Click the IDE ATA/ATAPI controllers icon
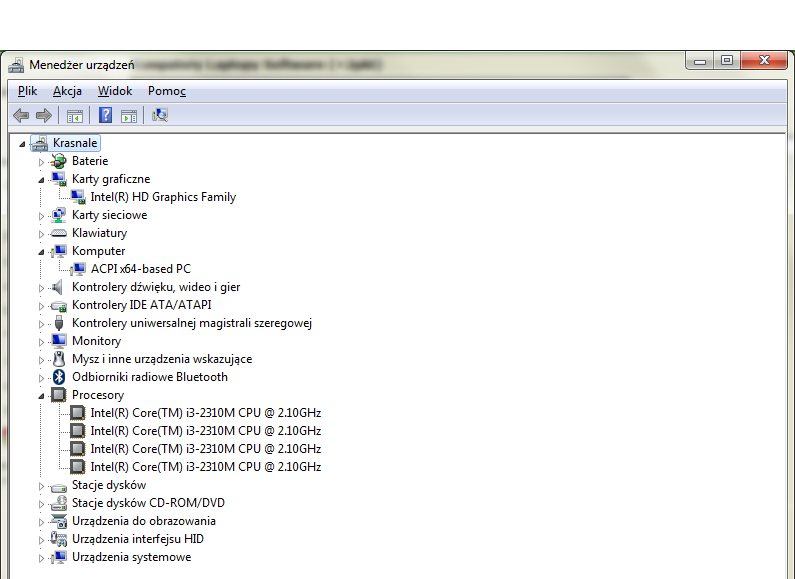Screen dimensions: 795x579 (x=59, y=306)
